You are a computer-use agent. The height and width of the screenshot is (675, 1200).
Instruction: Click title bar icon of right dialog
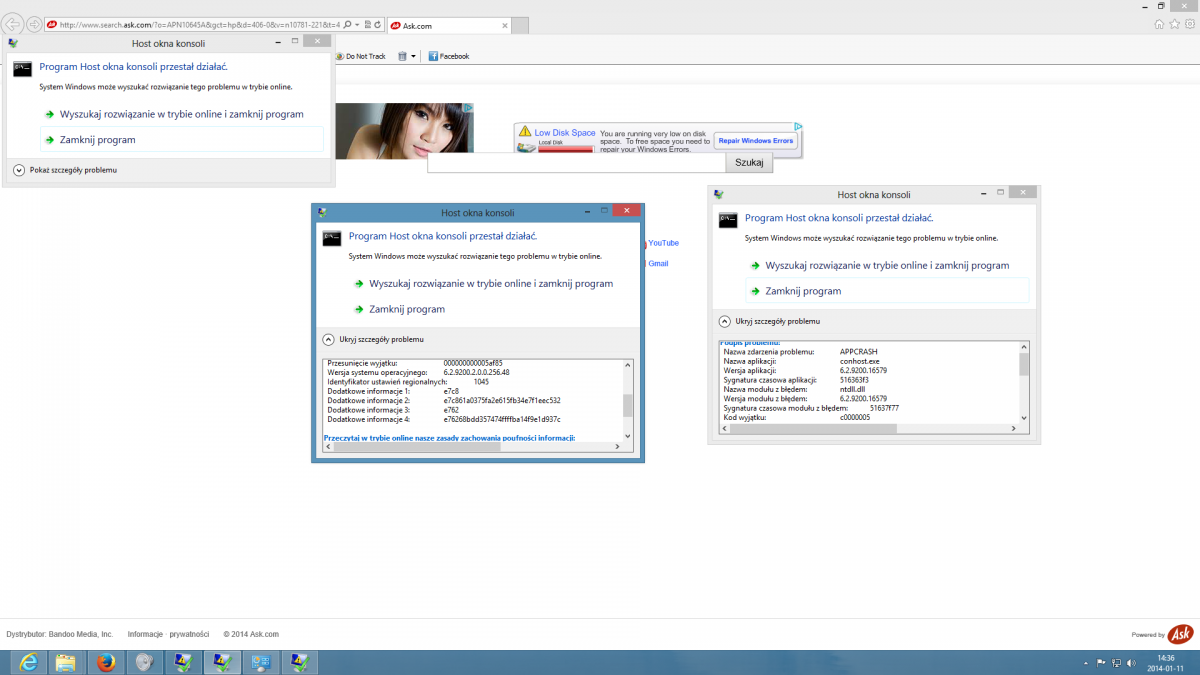coord(717,194)
